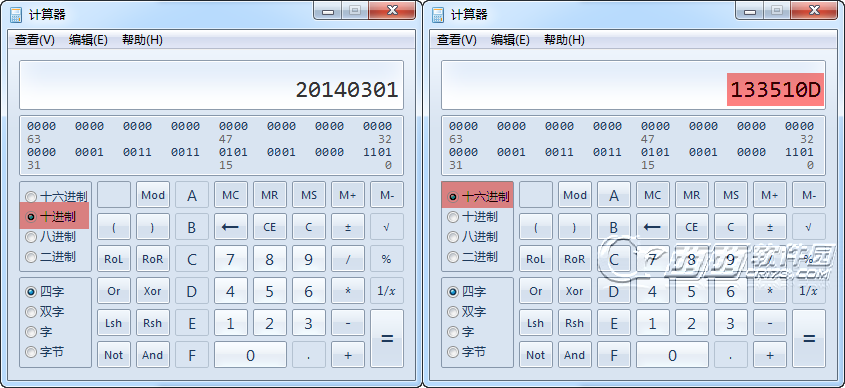Click Not button in left calculator
This screenshot has width=845, height=388.
pyautogui.click(x=114, y=355)
